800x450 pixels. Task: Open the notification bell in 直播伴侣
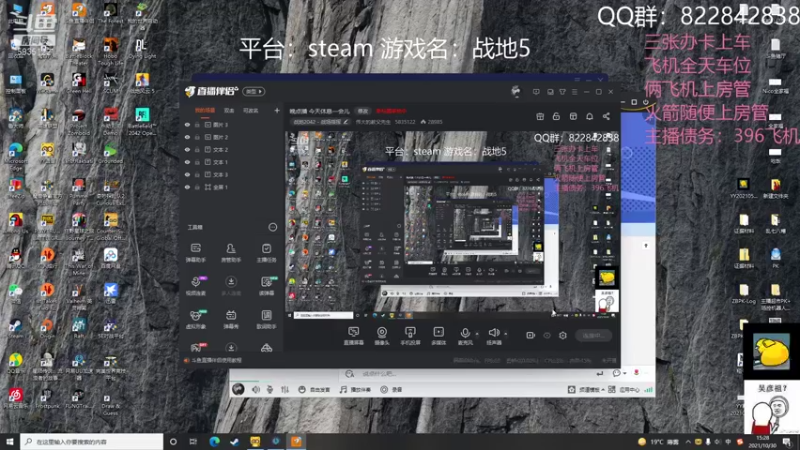589,116
